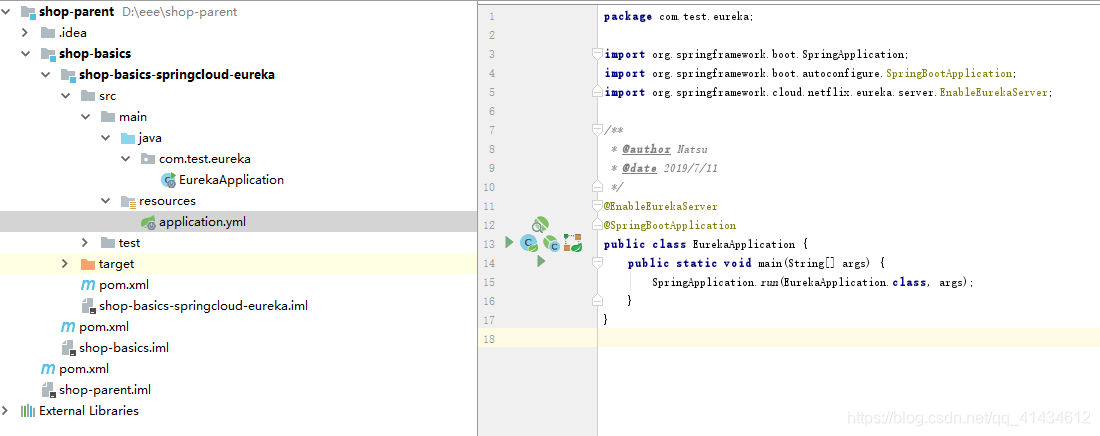Click the @date tag in the Javadoc
1100x436 pixels.
point(639,169)
